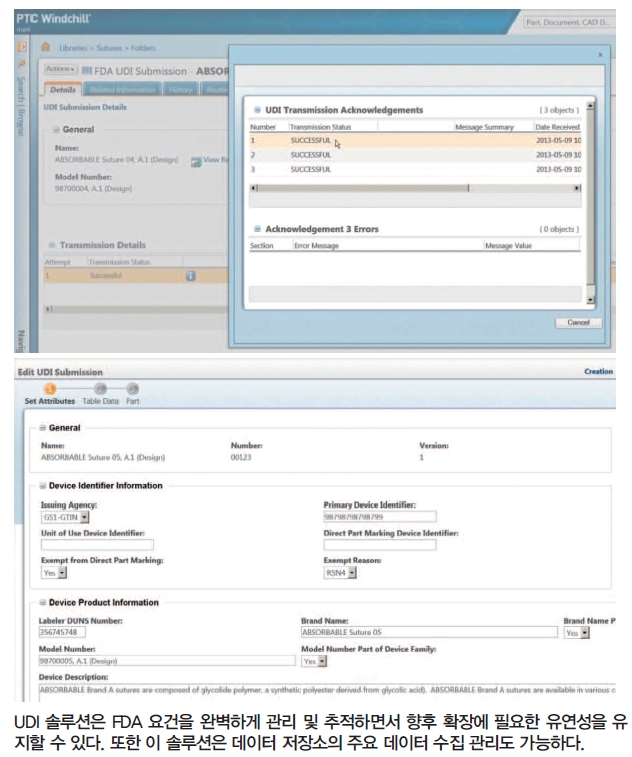Image resolution: width=632 pixels, height=757 pixels.
Task: Click the Brand Name input field
Action: pos(429,632)
